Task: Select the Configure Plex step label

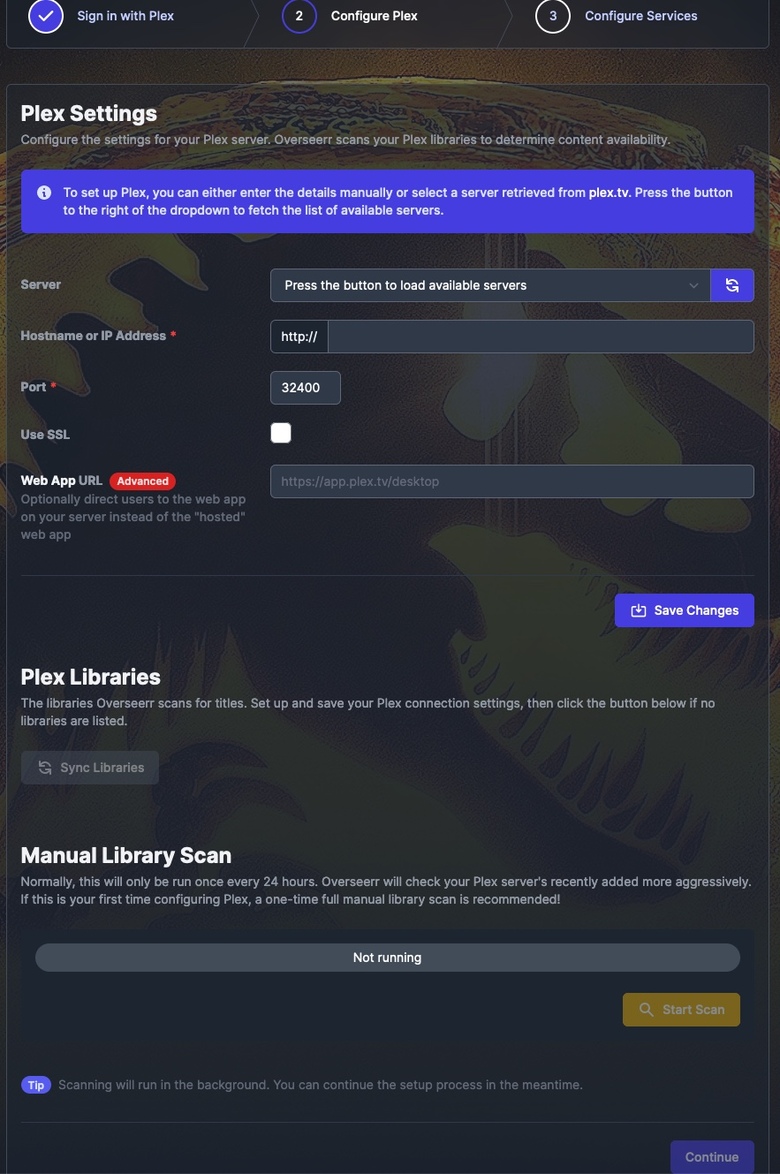Action: coord(374,16)
